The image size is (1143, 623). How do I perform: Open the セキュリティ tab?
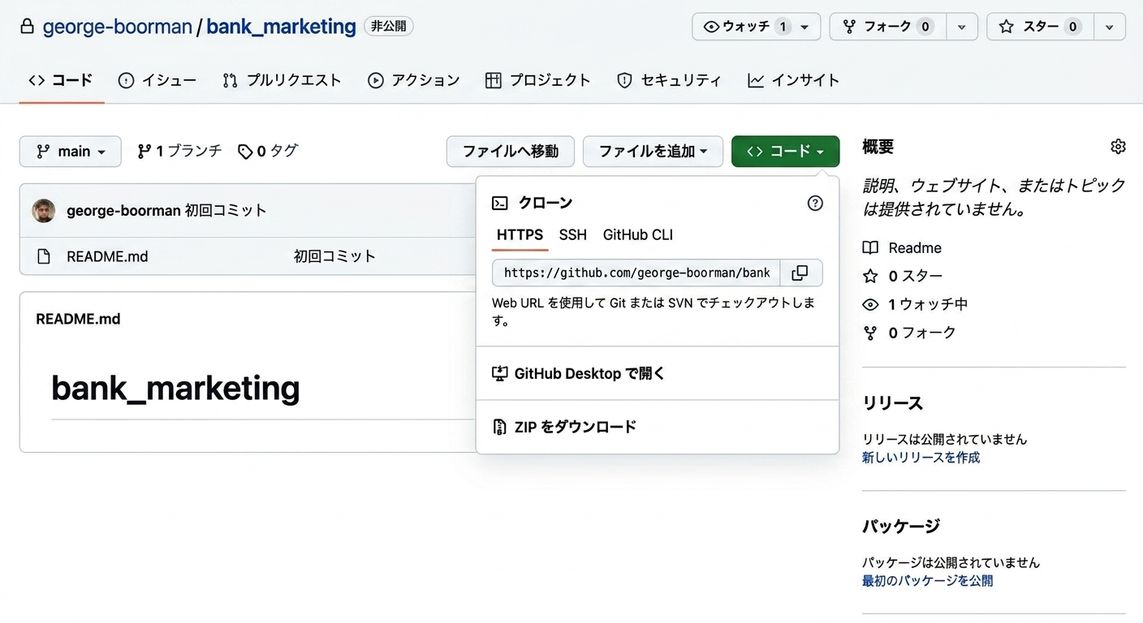669,80
